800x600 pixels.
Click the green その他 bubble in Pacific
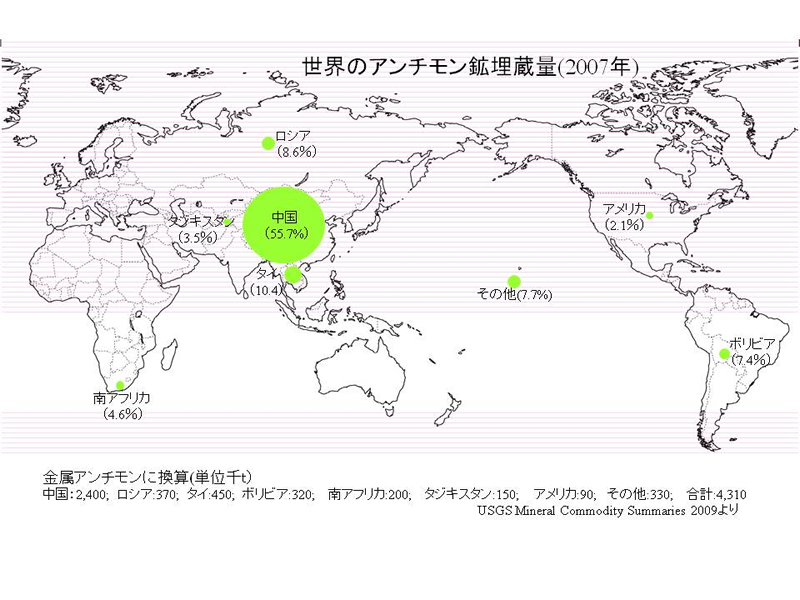(514, 282)
